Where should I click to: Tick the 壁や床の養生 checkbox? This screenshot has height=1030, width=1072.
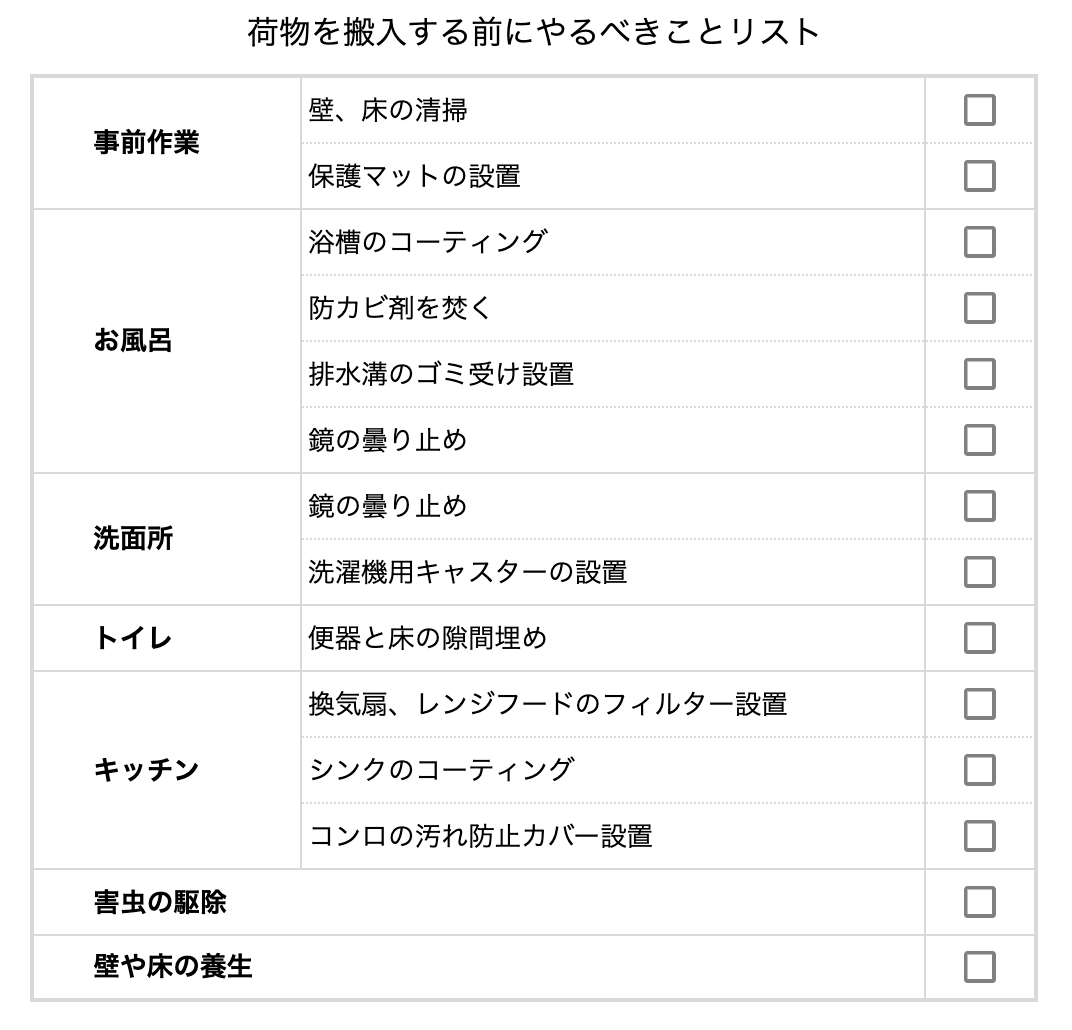tap(979, 967)
